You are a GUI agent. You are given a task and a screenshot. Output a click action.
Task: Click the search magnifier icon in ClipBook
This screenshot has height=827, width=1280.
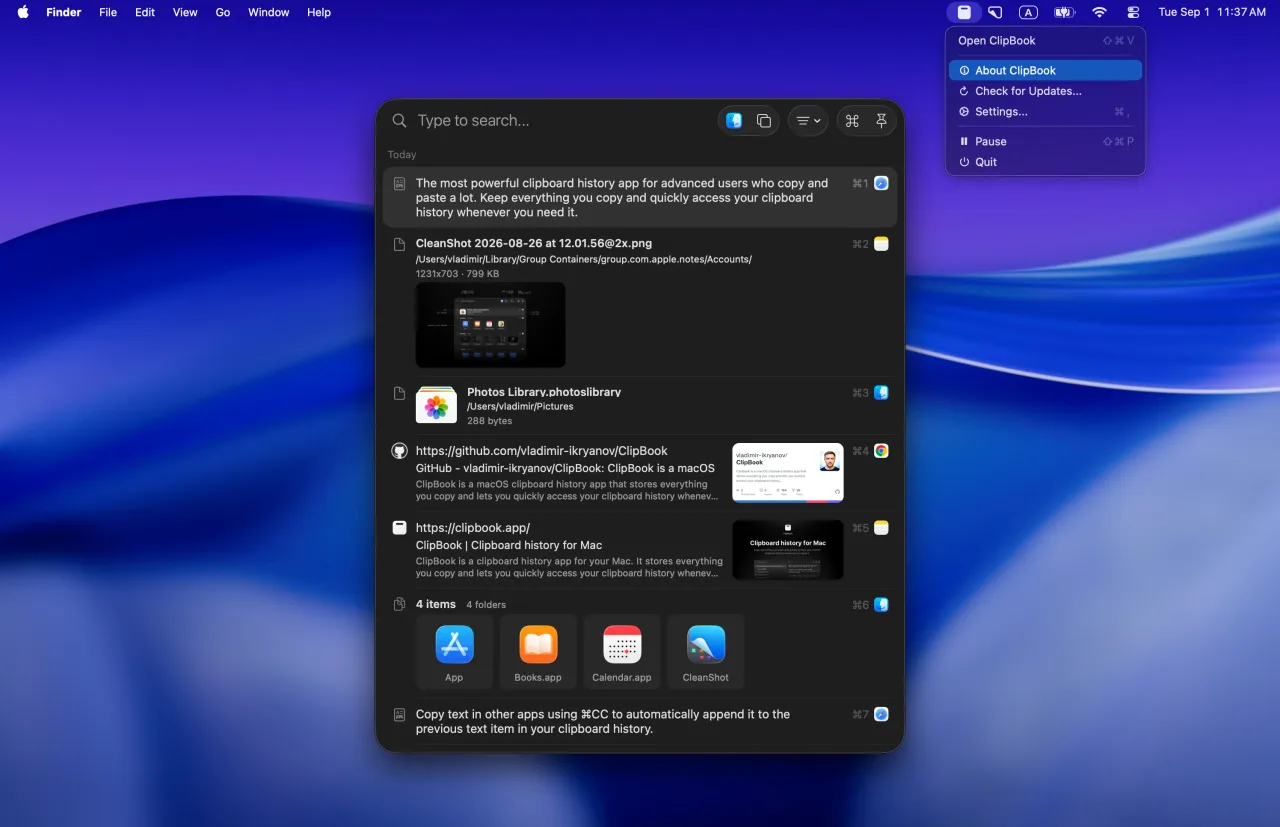click(x=399, y=120)
